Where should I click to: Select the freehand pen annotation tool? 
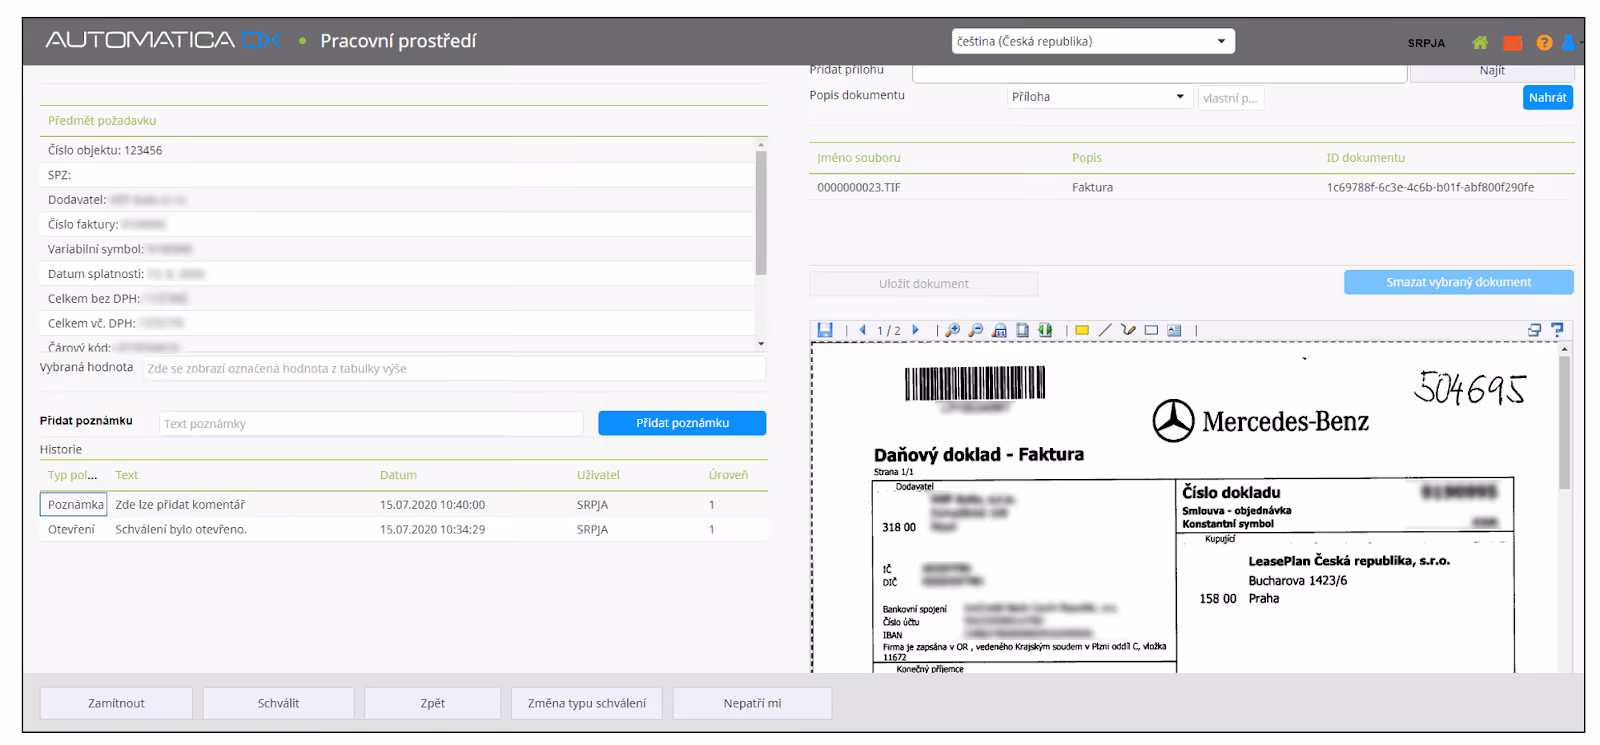1128,330
